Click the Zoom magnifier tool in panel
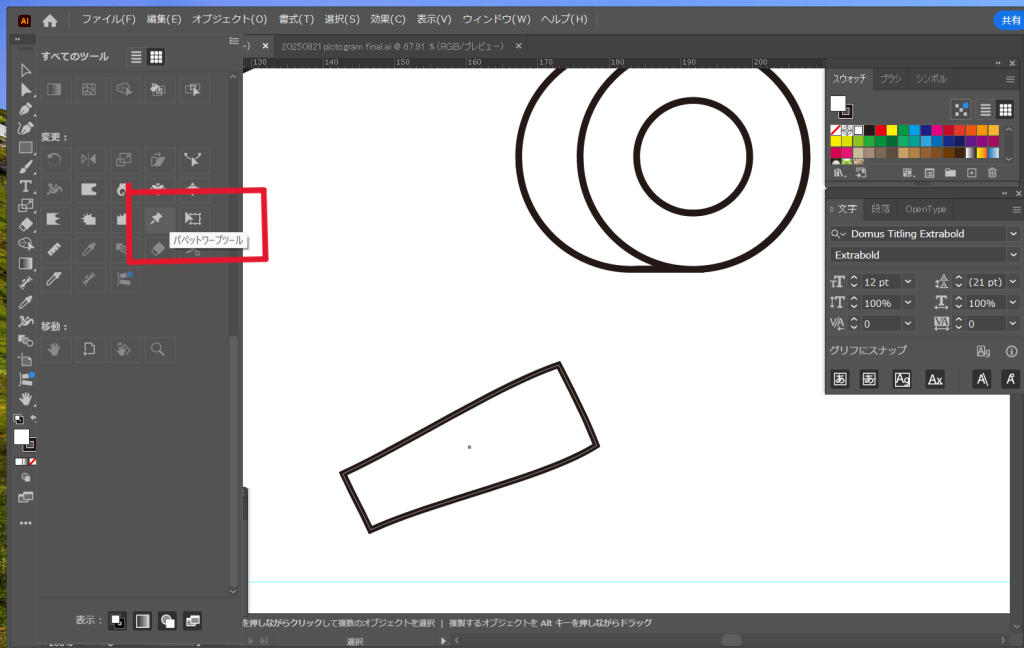The width and height of the screenshot is (1024, 648). point(157,349)
